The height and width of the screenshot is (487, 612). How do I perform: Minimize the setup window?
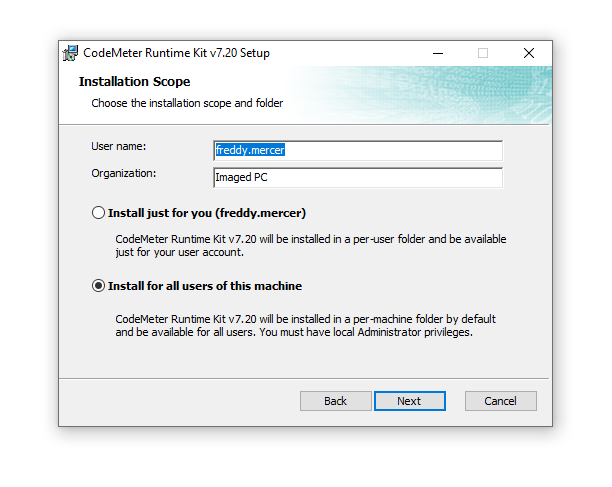tap(438, 53)
